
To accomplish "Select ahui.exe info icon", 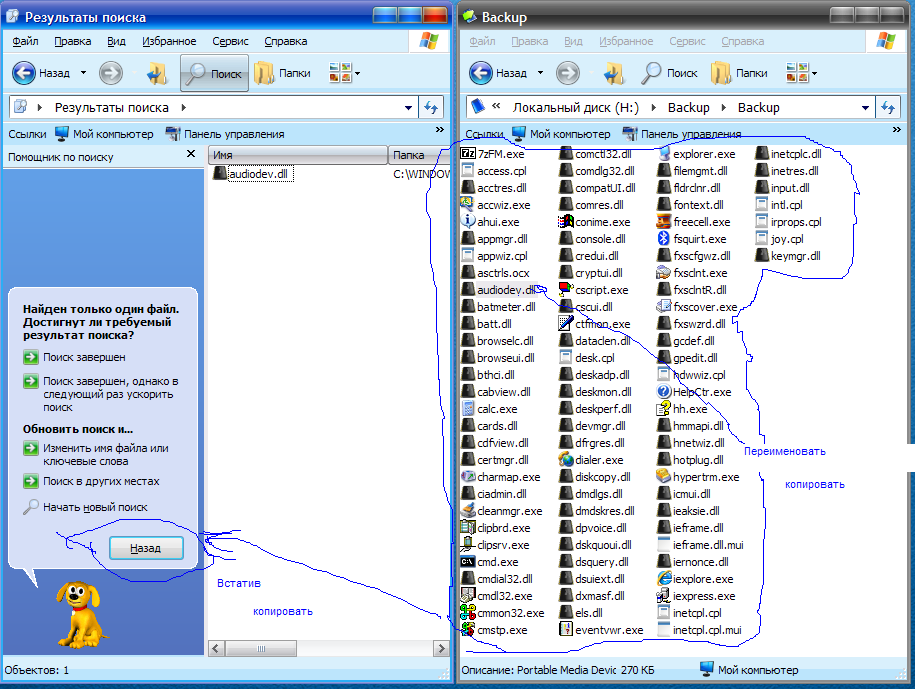I will (x=467, y=221).
